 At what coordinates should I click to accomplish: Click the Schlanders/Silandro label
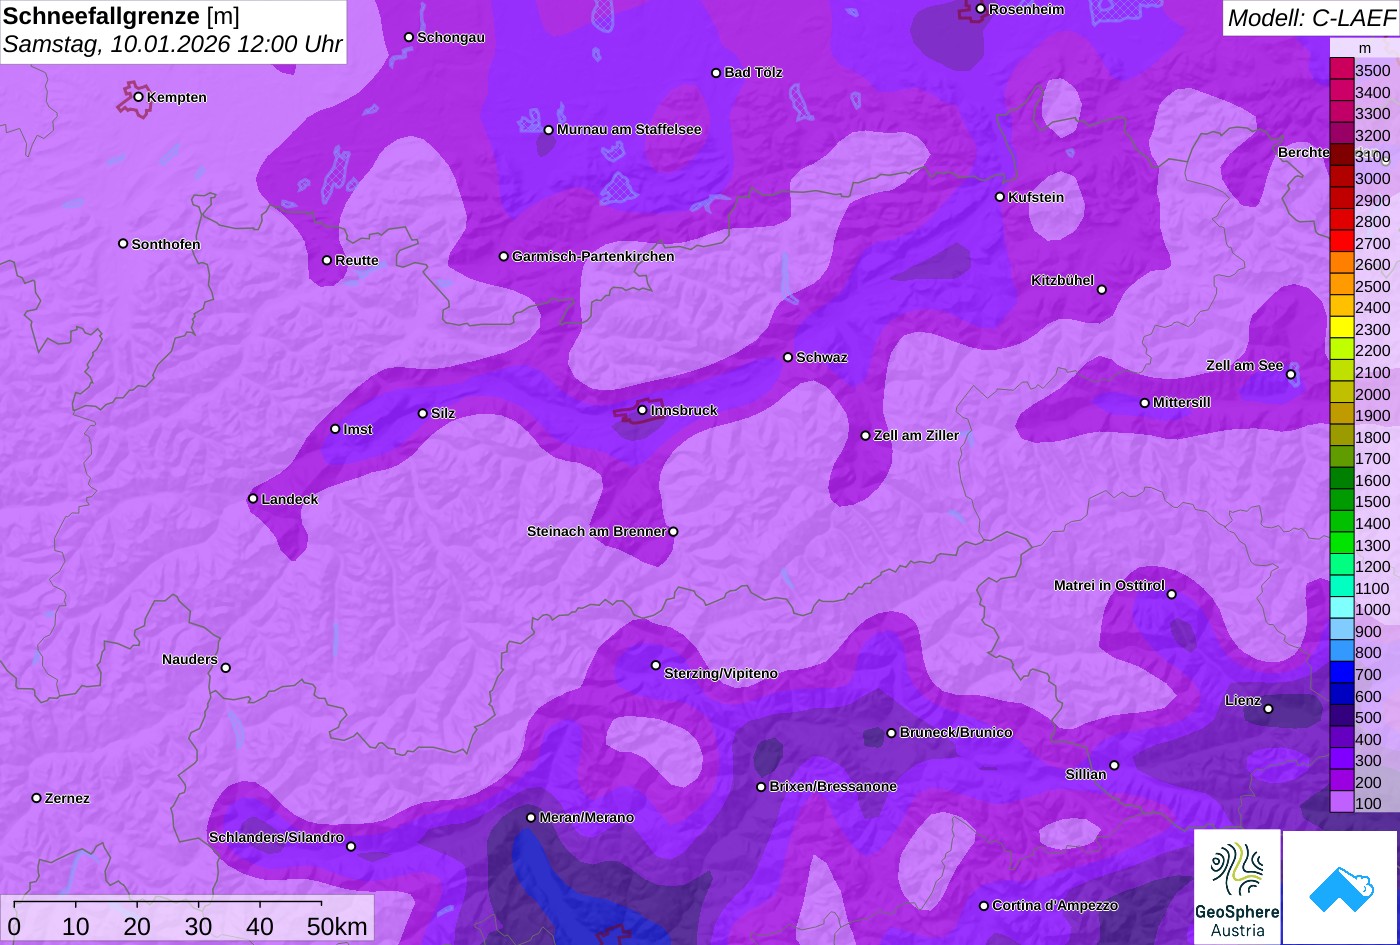coord(276,838)
